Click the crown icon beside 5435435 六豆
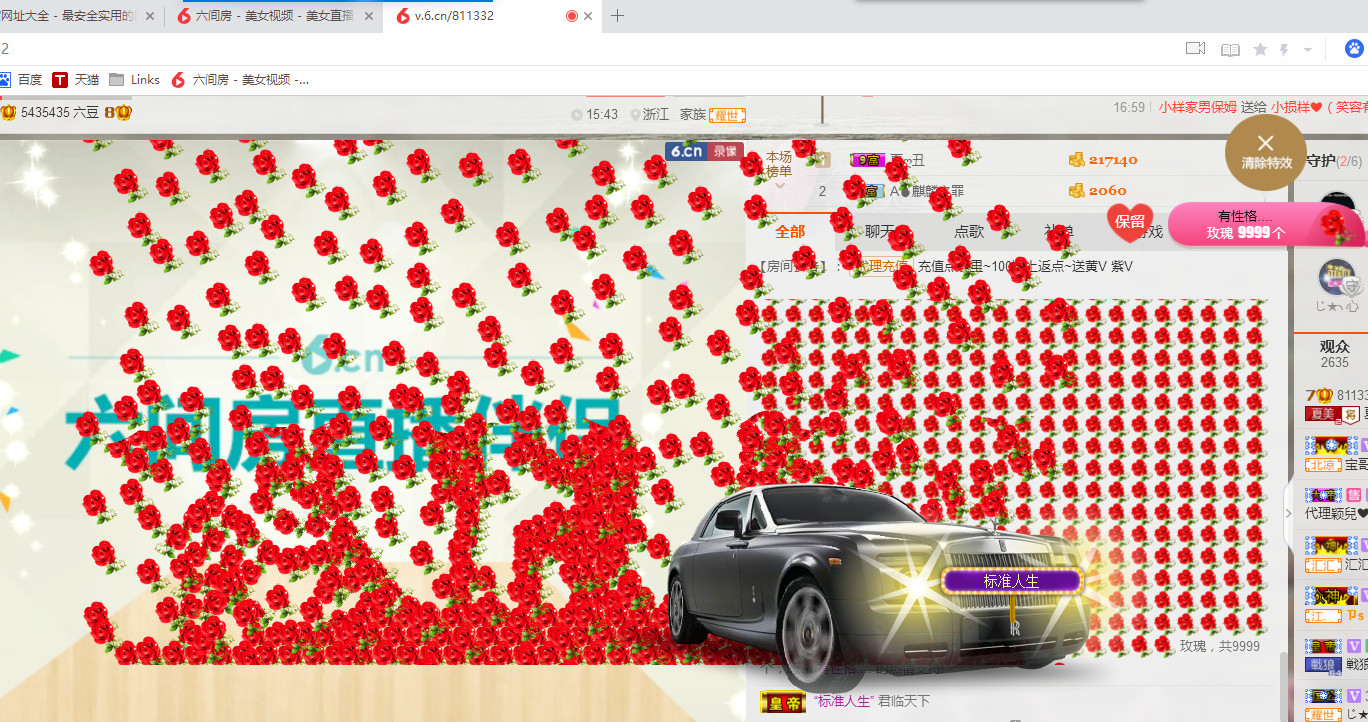 point(8,113)
